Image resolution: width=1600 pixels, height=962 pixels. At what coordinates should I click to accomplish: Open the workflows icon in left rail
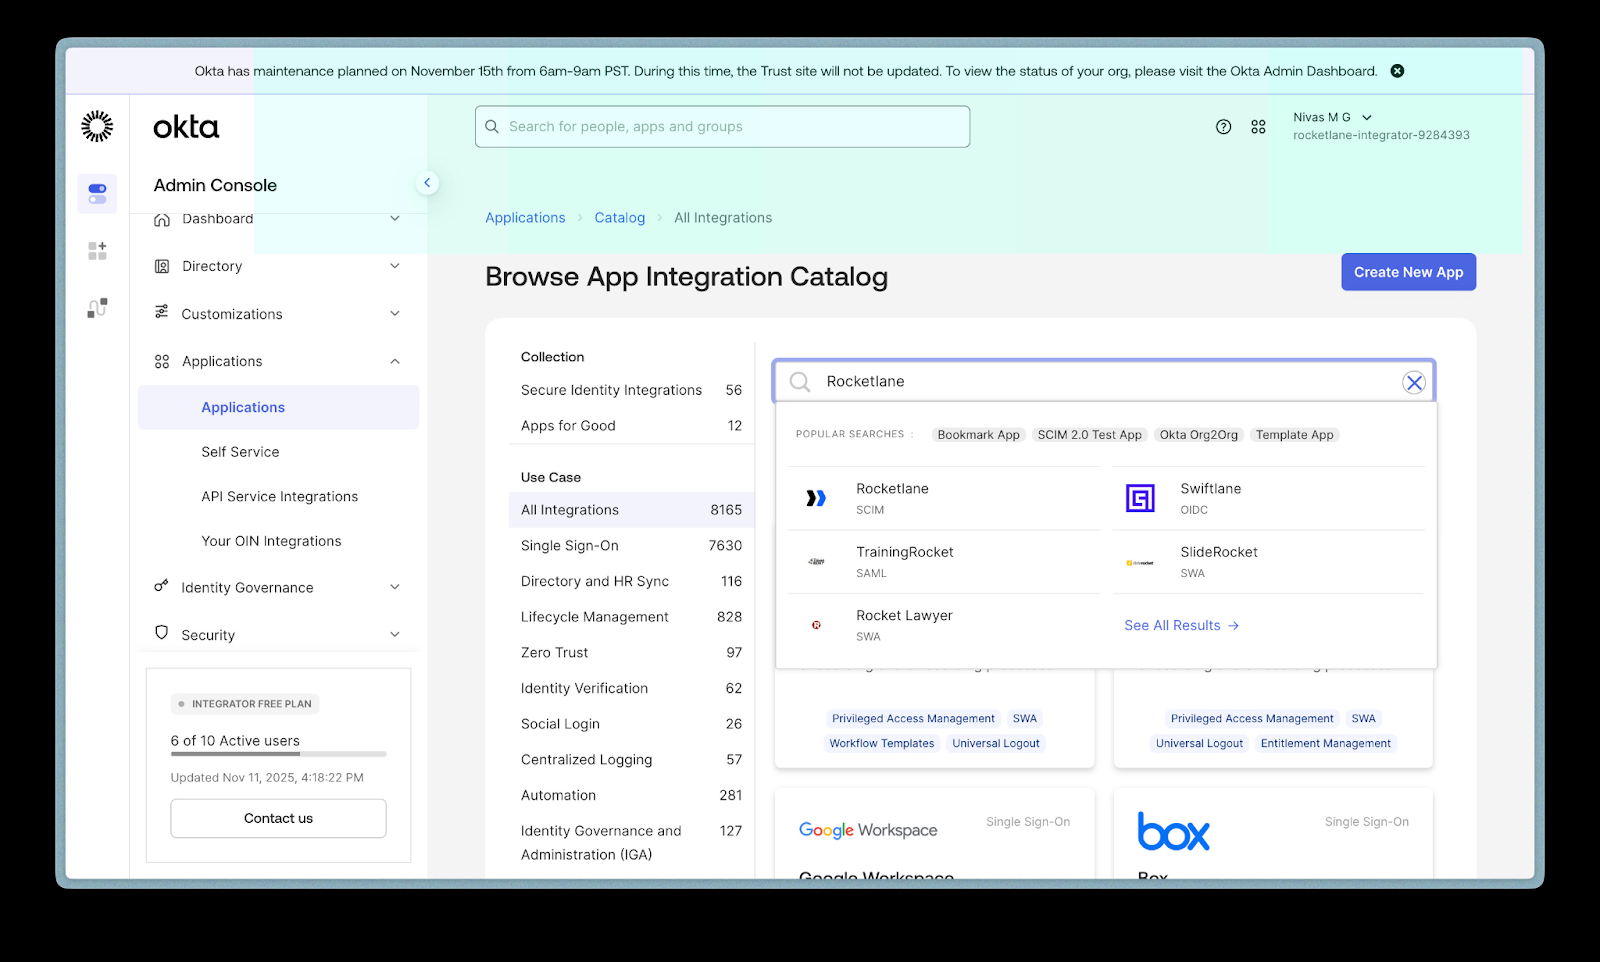point(97,308)
